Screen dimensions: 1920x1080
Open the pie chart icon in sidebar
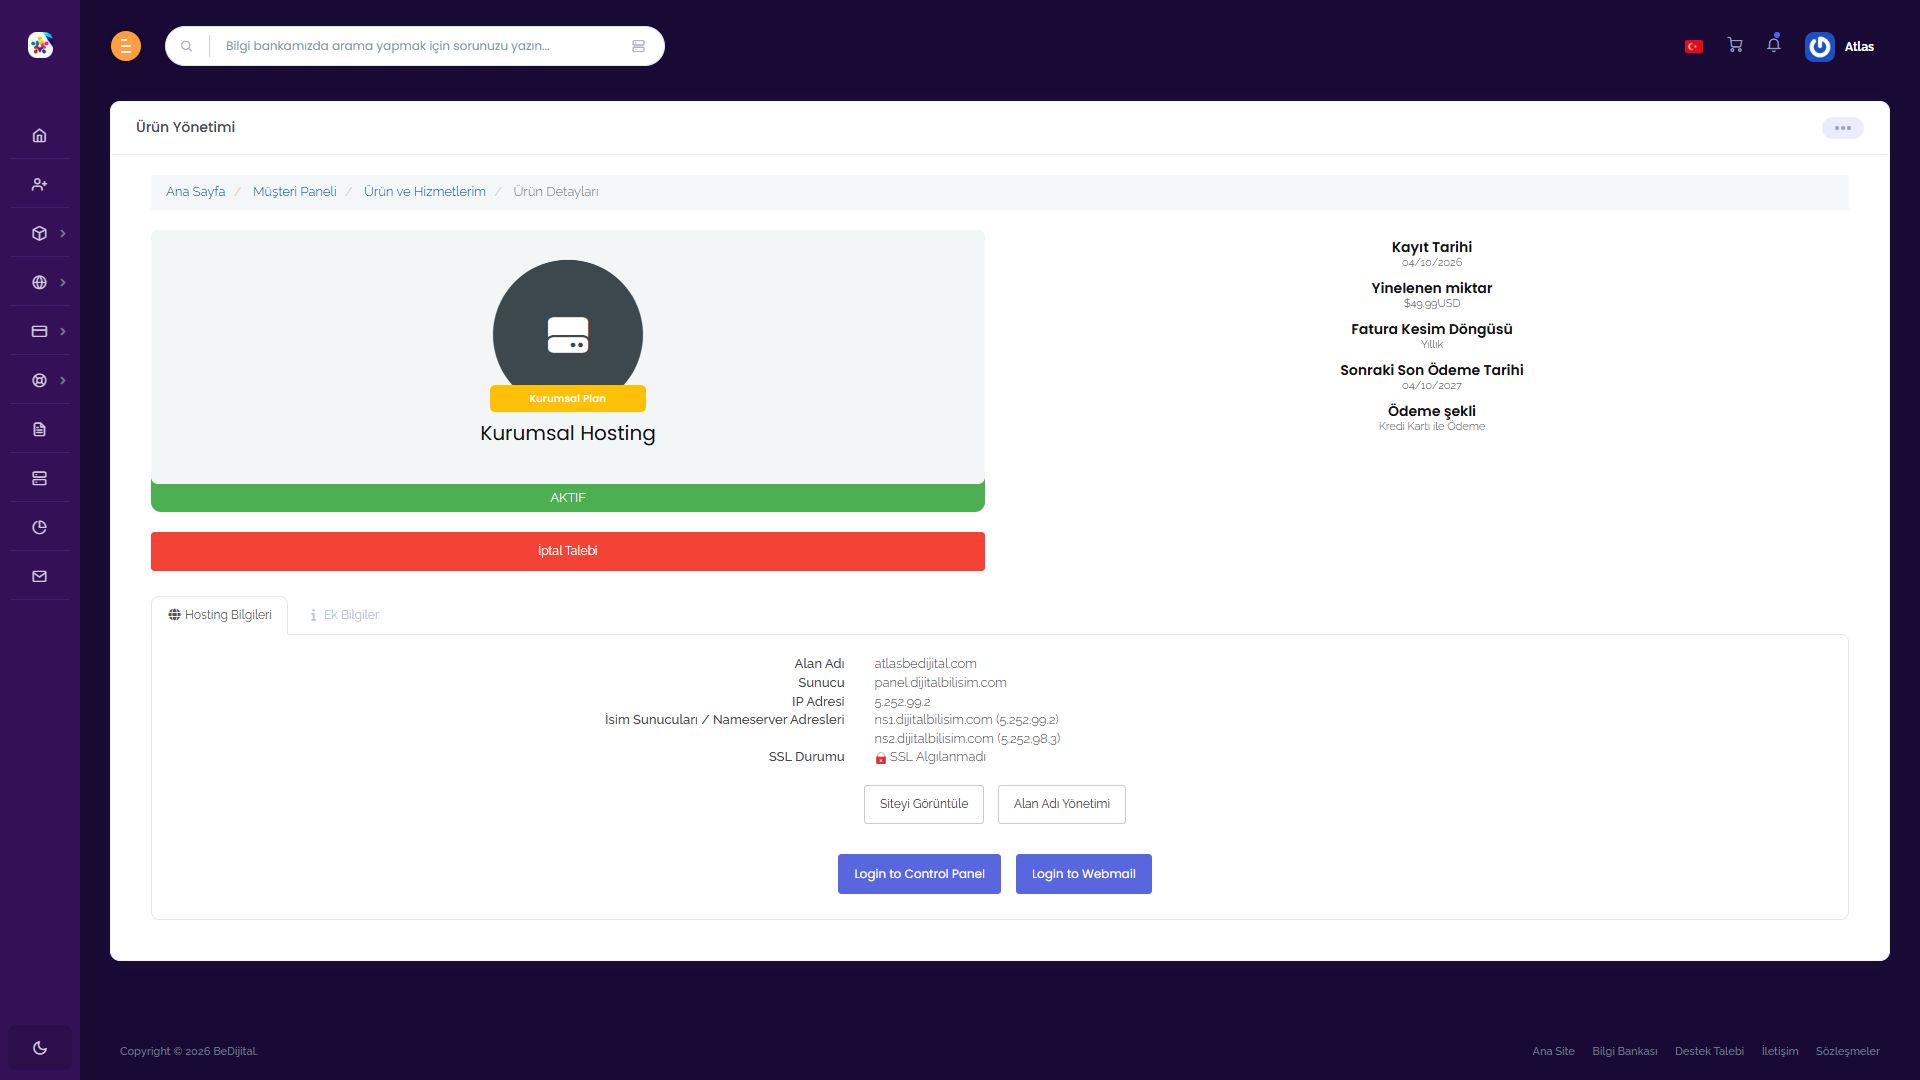40,527
